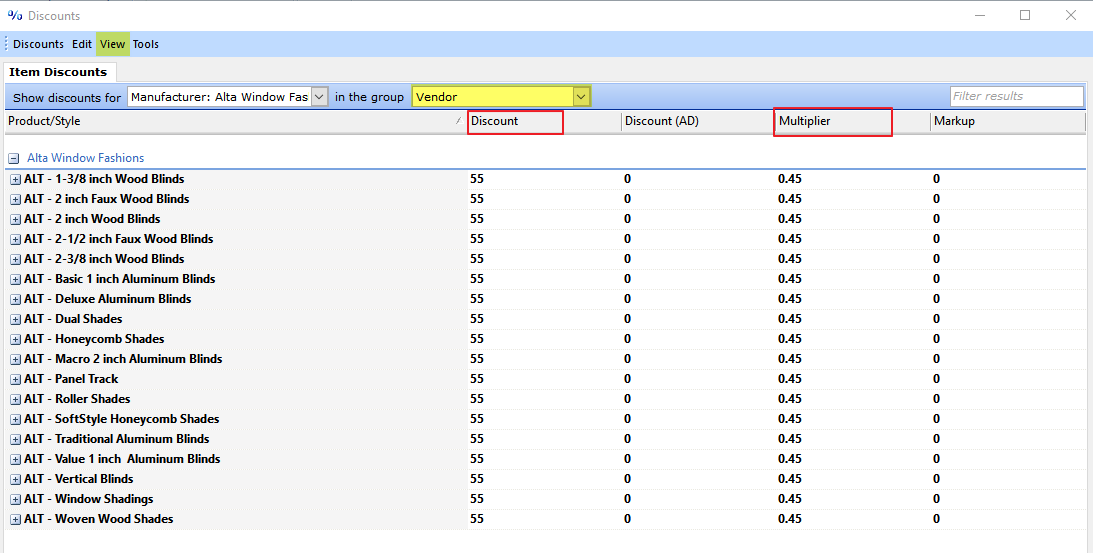Screen dimensions: 1093x553
Task: Open the Discounts menu
Action: 38,44
